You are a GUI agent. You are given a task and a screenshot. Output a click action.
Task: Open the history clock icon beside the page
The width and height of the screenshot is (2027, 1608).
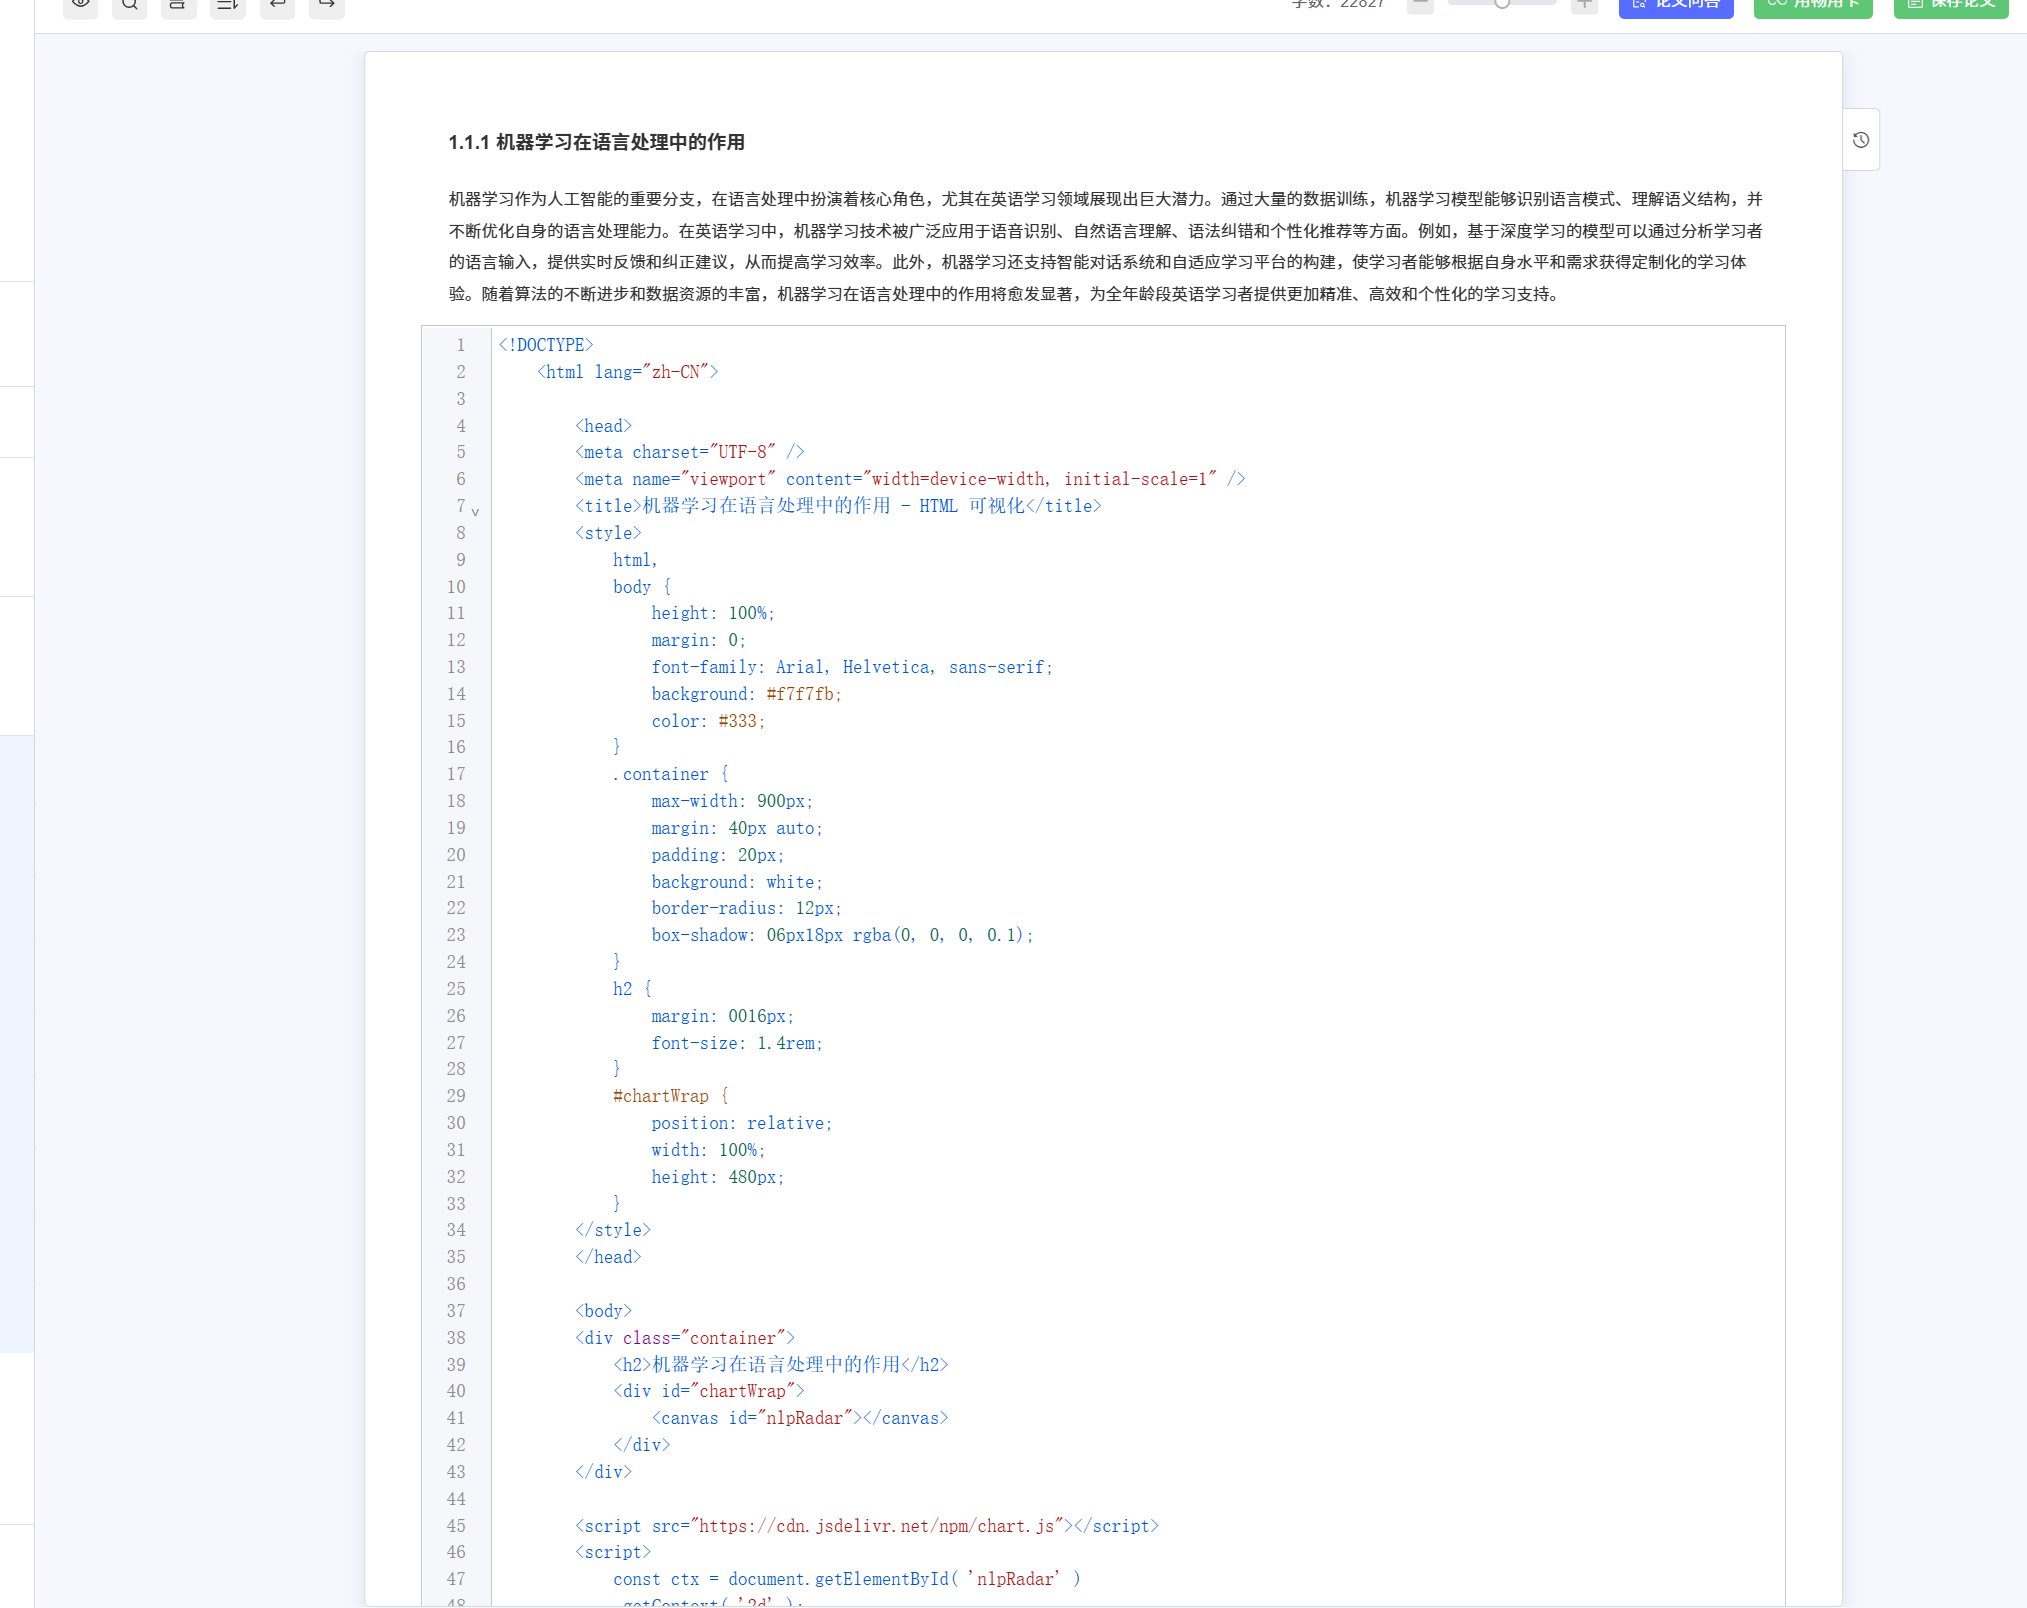point(1860,140)
